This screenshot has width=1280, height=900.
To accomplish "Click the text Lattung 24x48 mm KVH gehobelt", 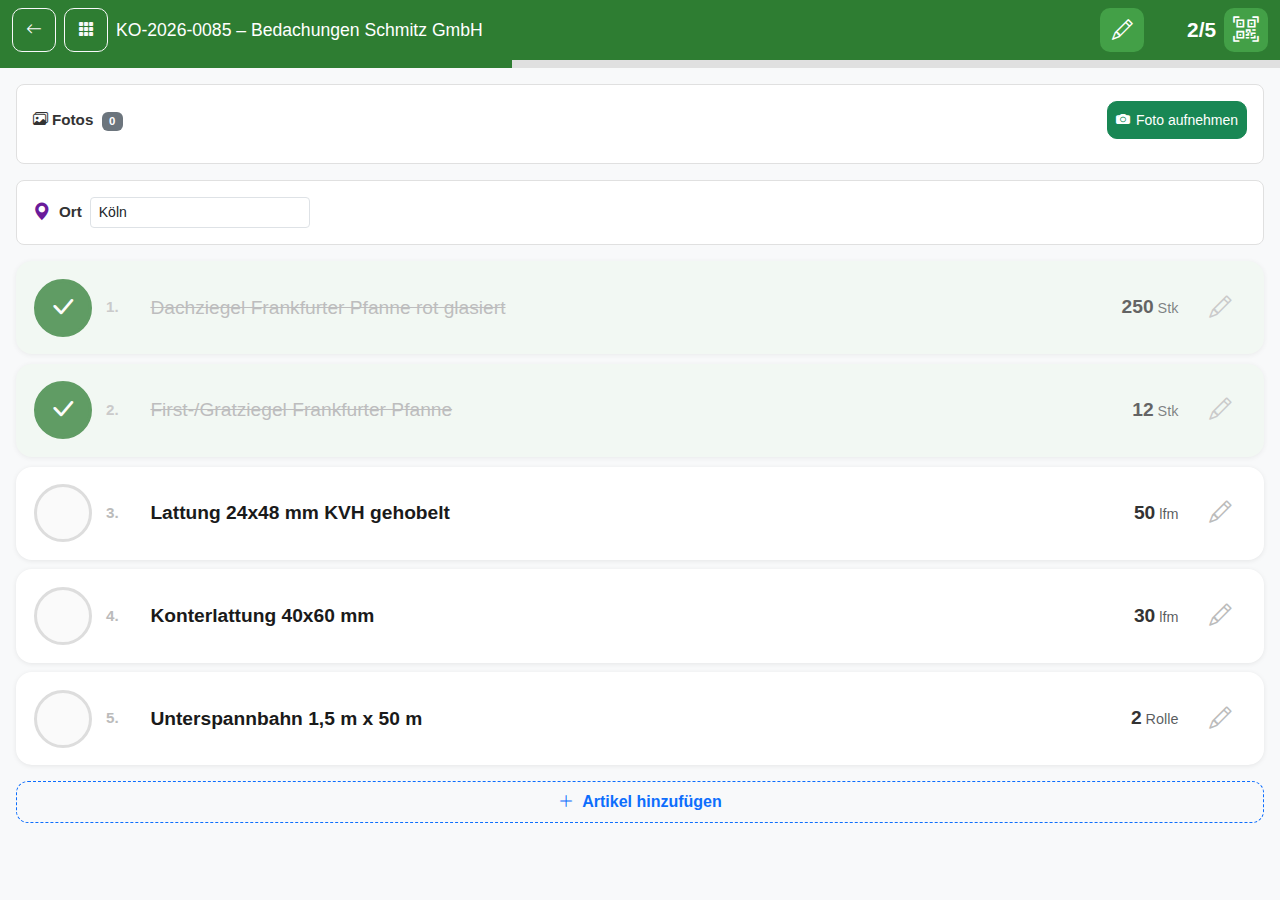I will [x=300, y=513].
